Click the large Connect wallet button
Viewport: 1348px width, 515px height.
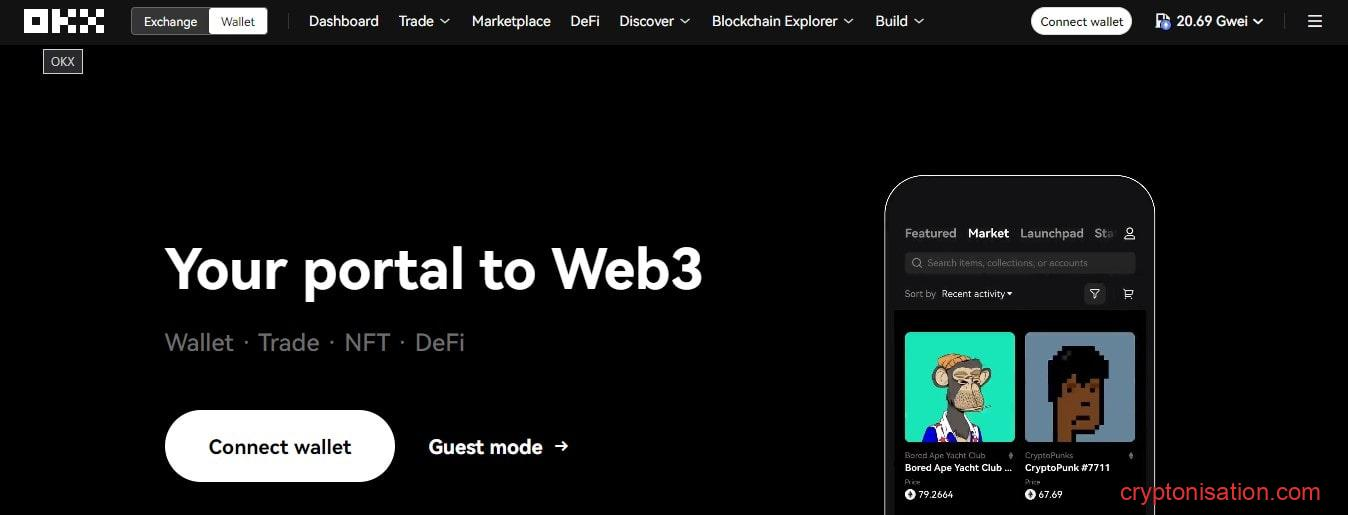point(280,446)
